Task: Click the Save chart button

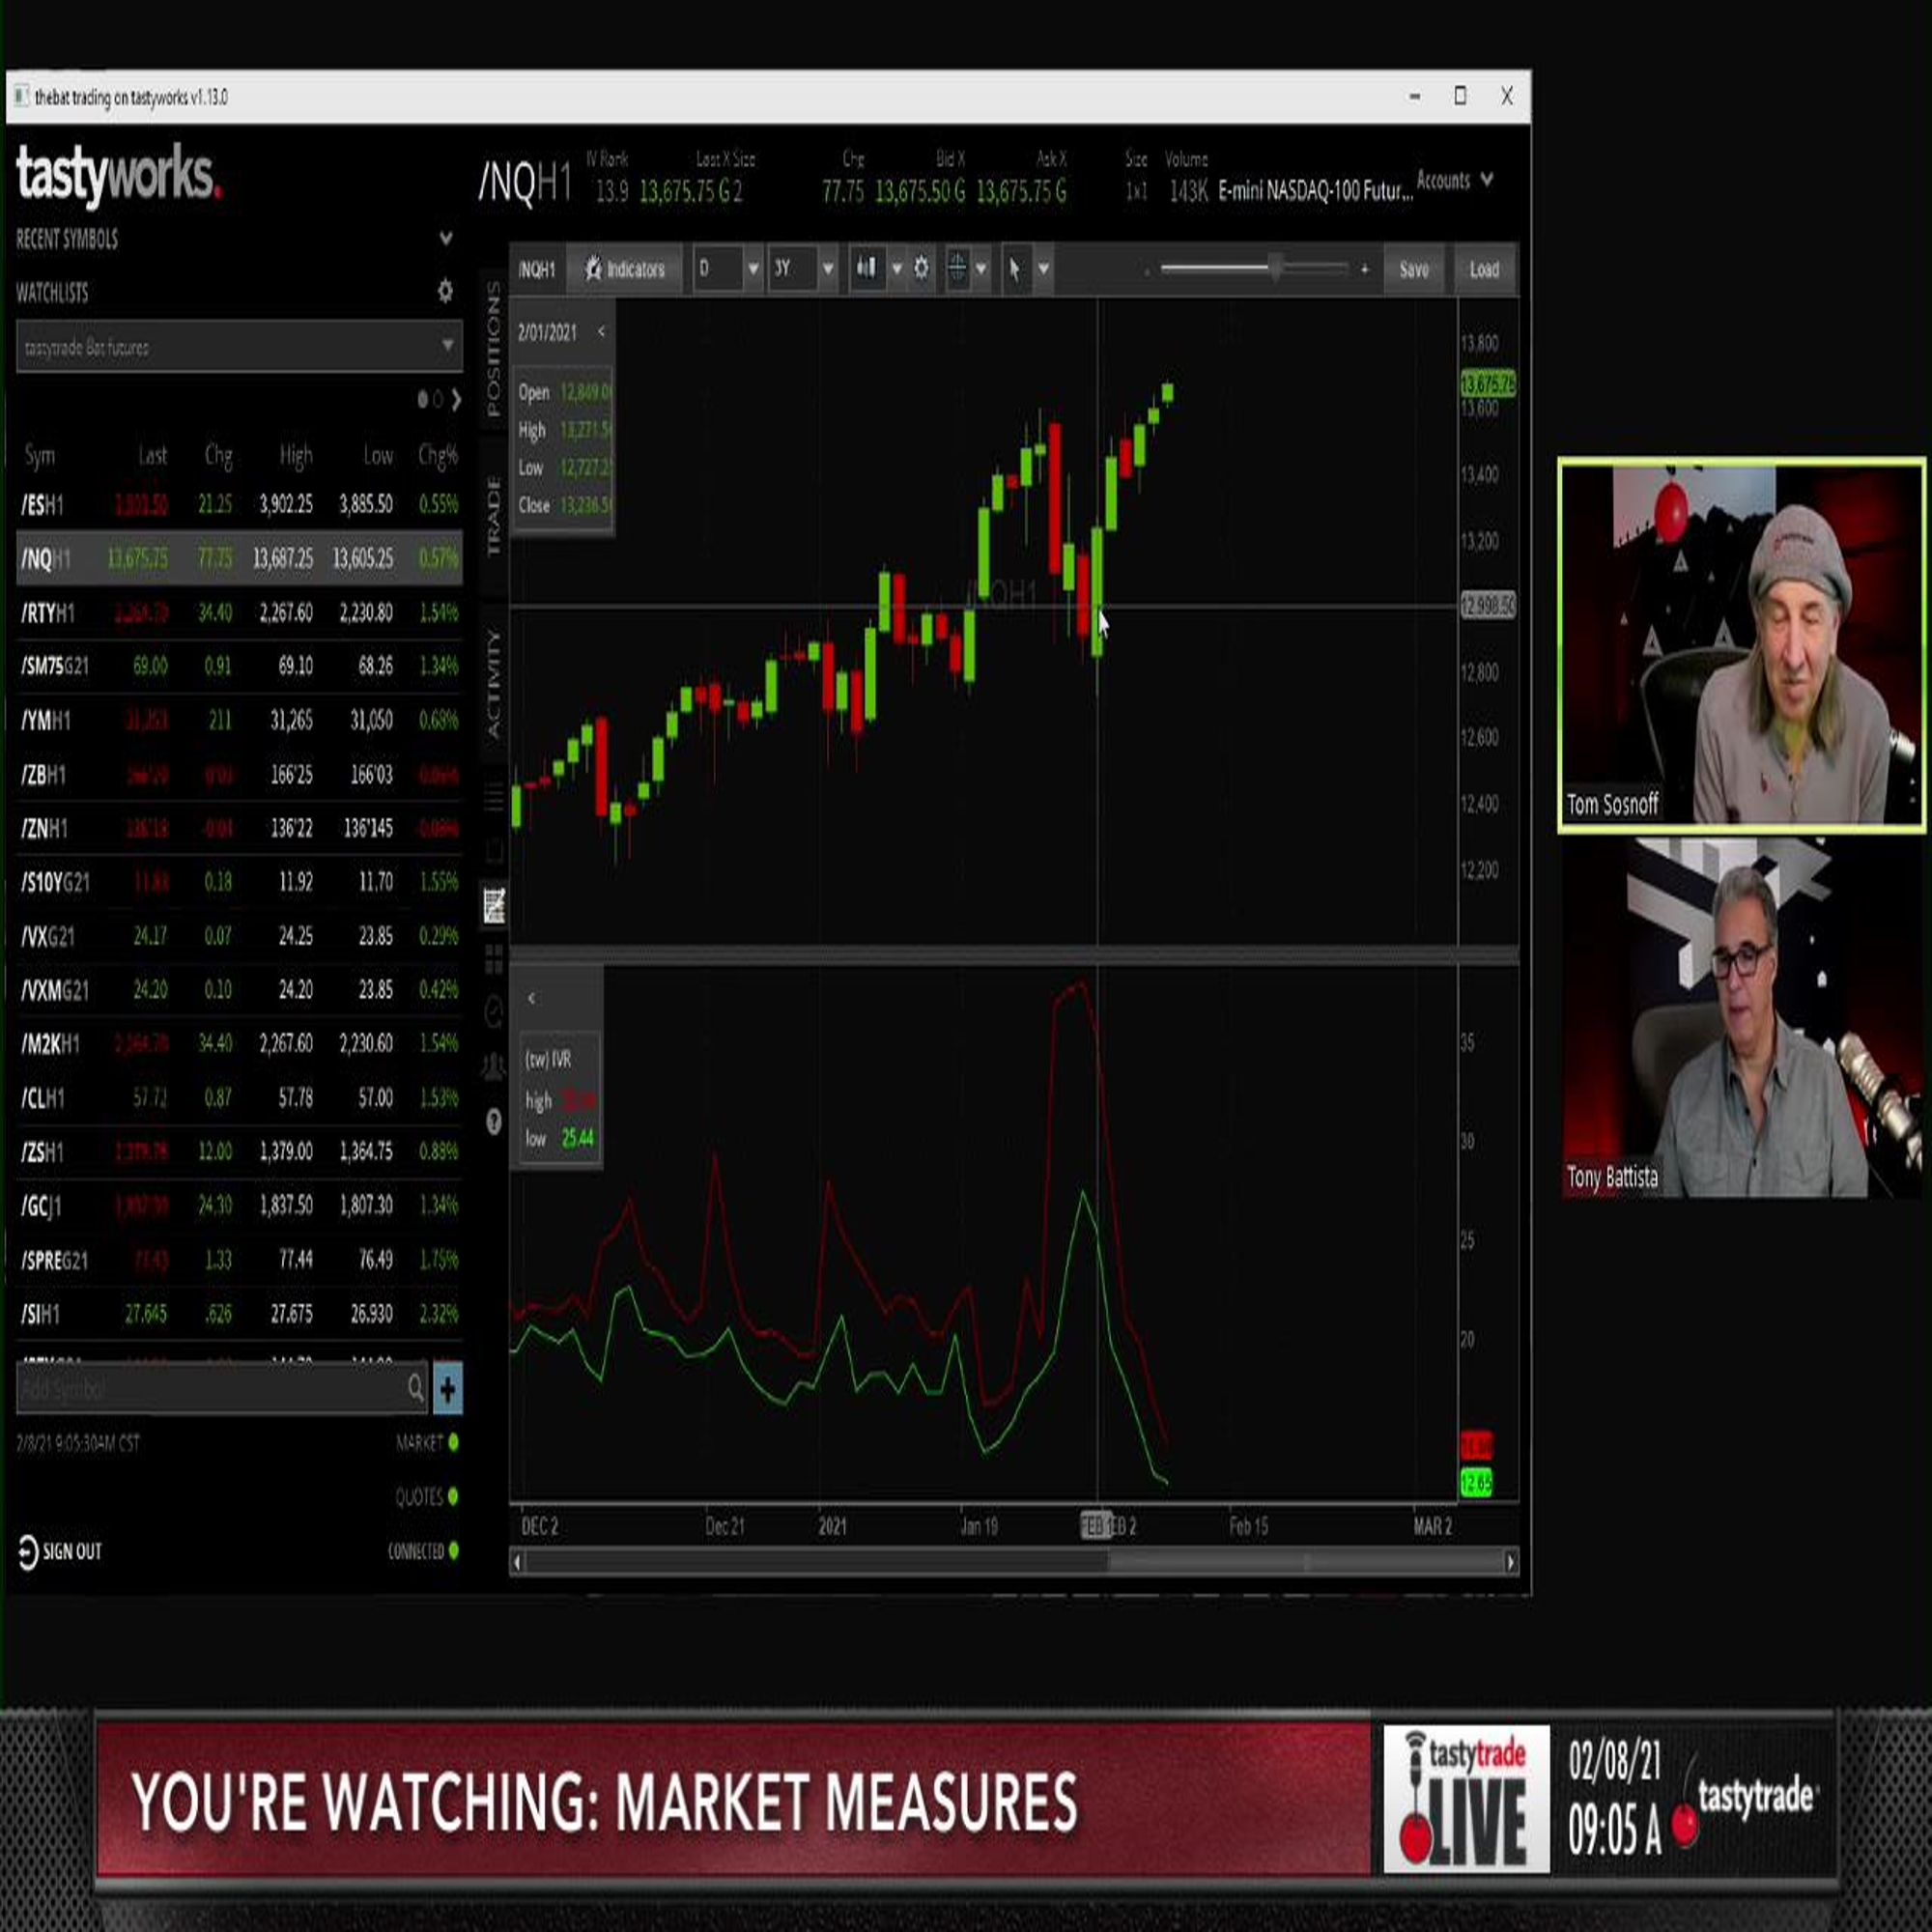Action: (1414, 269)
